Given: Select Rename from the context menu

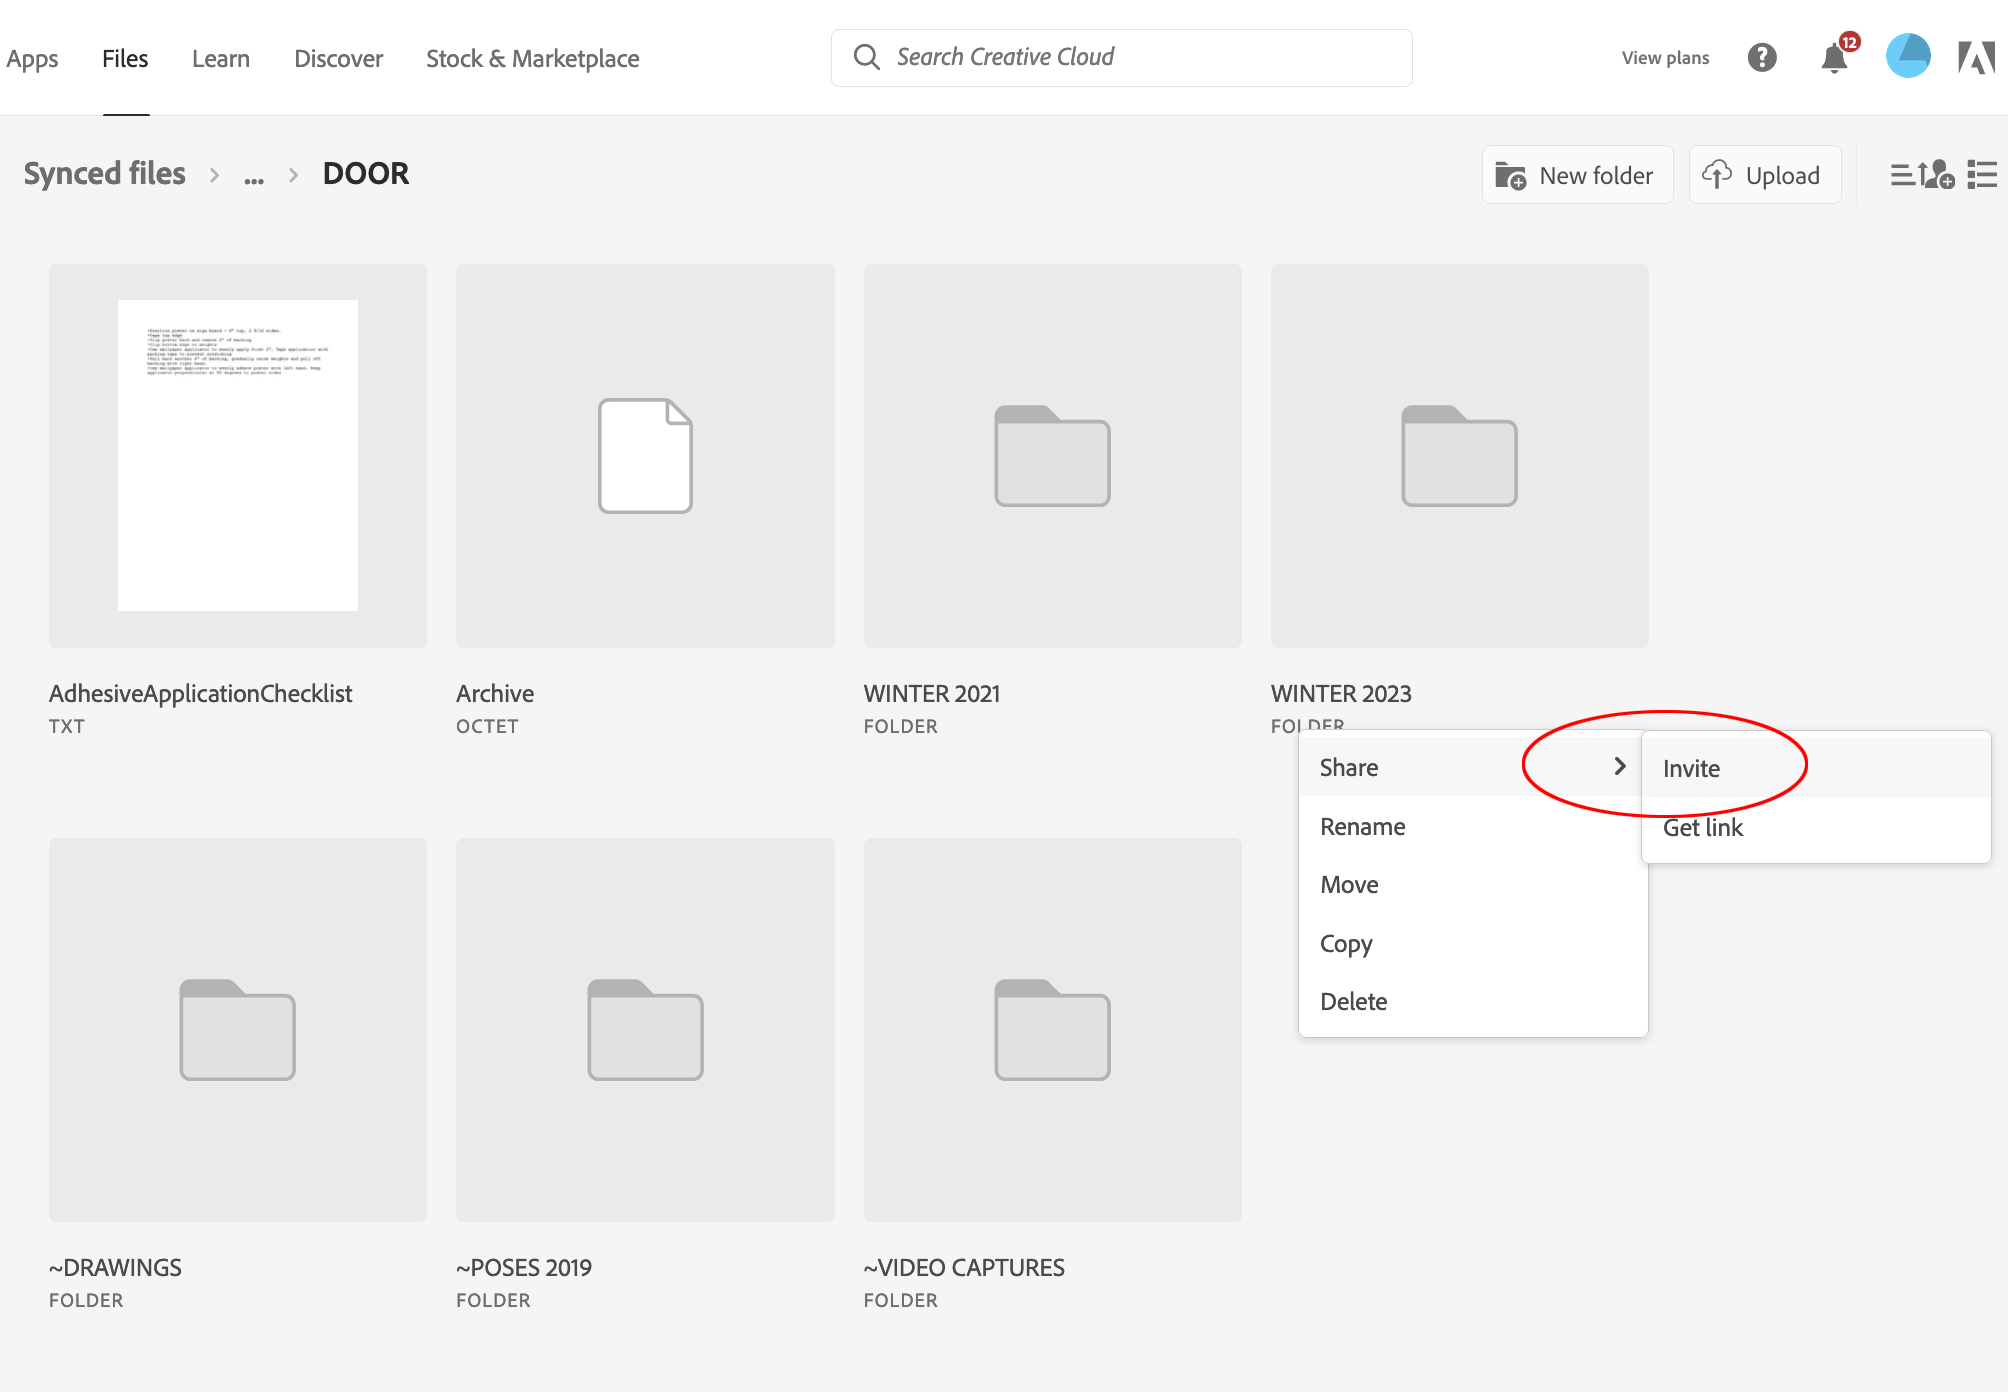Looking at the screenshot, I should (1363, 826).
